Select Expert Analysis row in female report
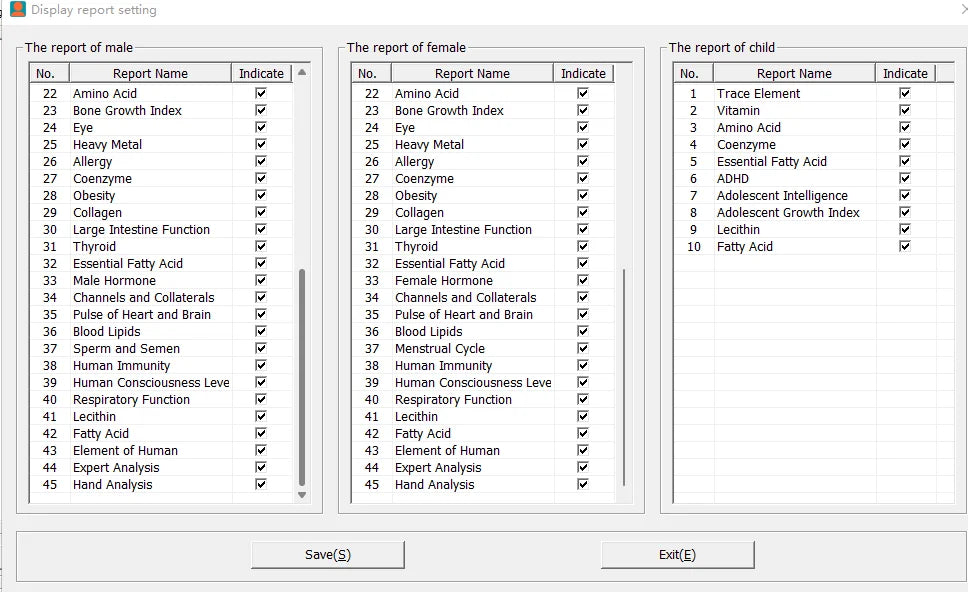Viewport: 968px width, 592px height. (x=483, y=467)
